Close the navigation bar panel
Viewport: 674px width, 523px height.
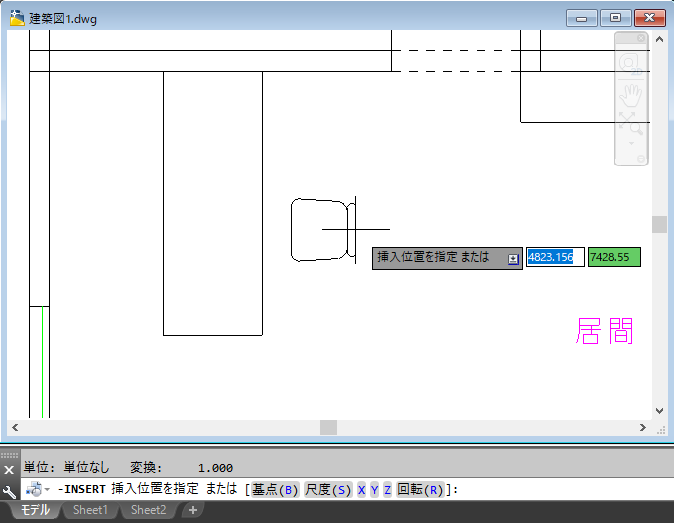(641, 38)
